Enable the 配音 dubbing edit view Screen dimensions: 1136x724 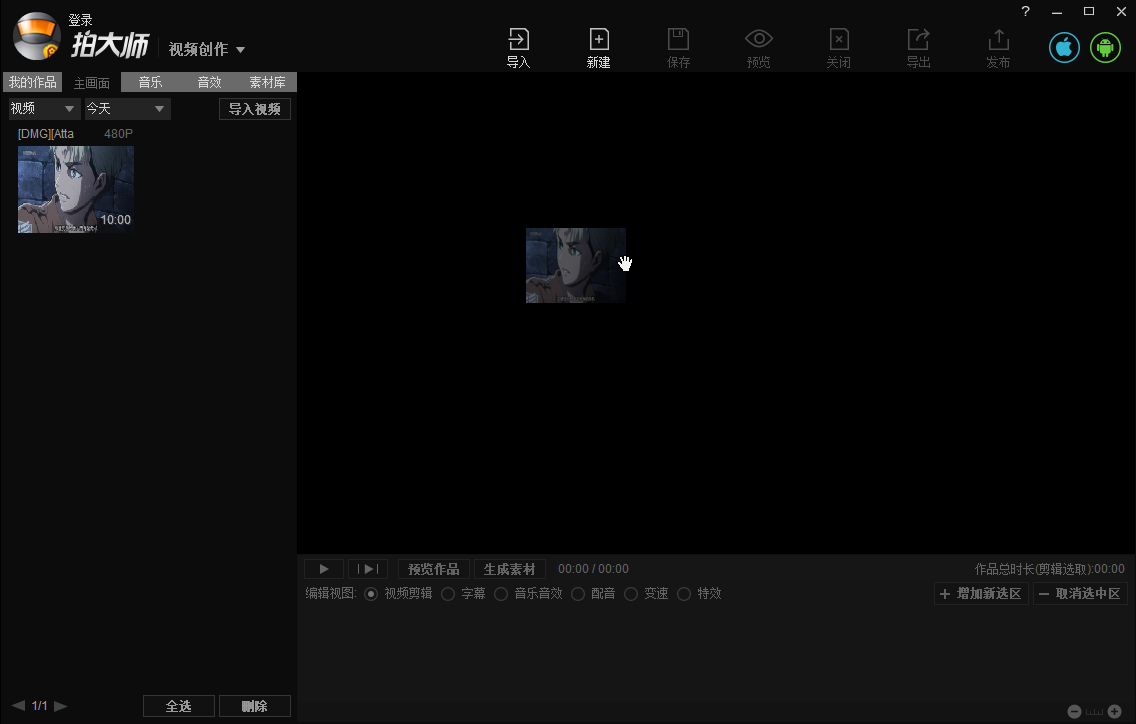click(x=578, y=593)
